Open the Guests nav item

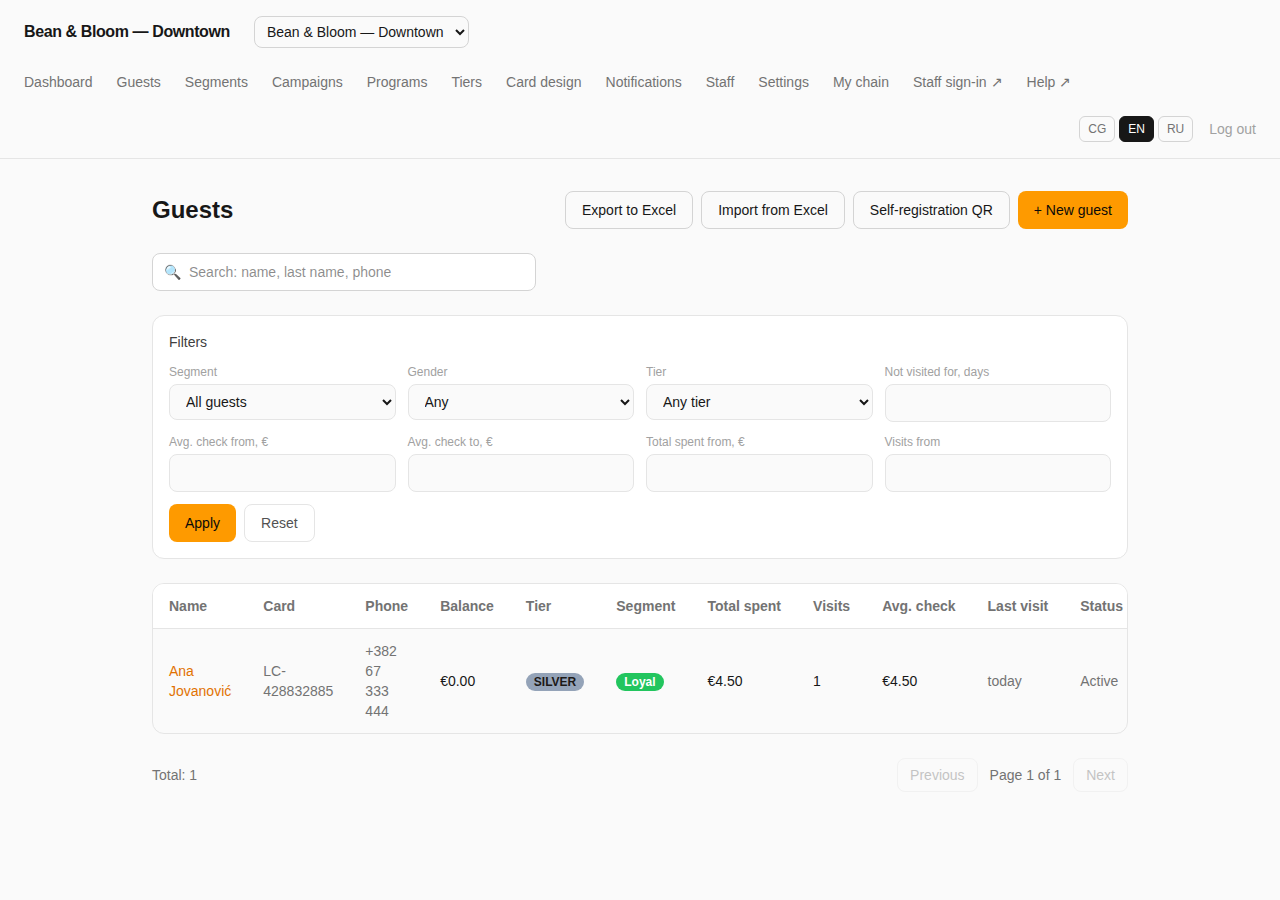pos(138,82)
